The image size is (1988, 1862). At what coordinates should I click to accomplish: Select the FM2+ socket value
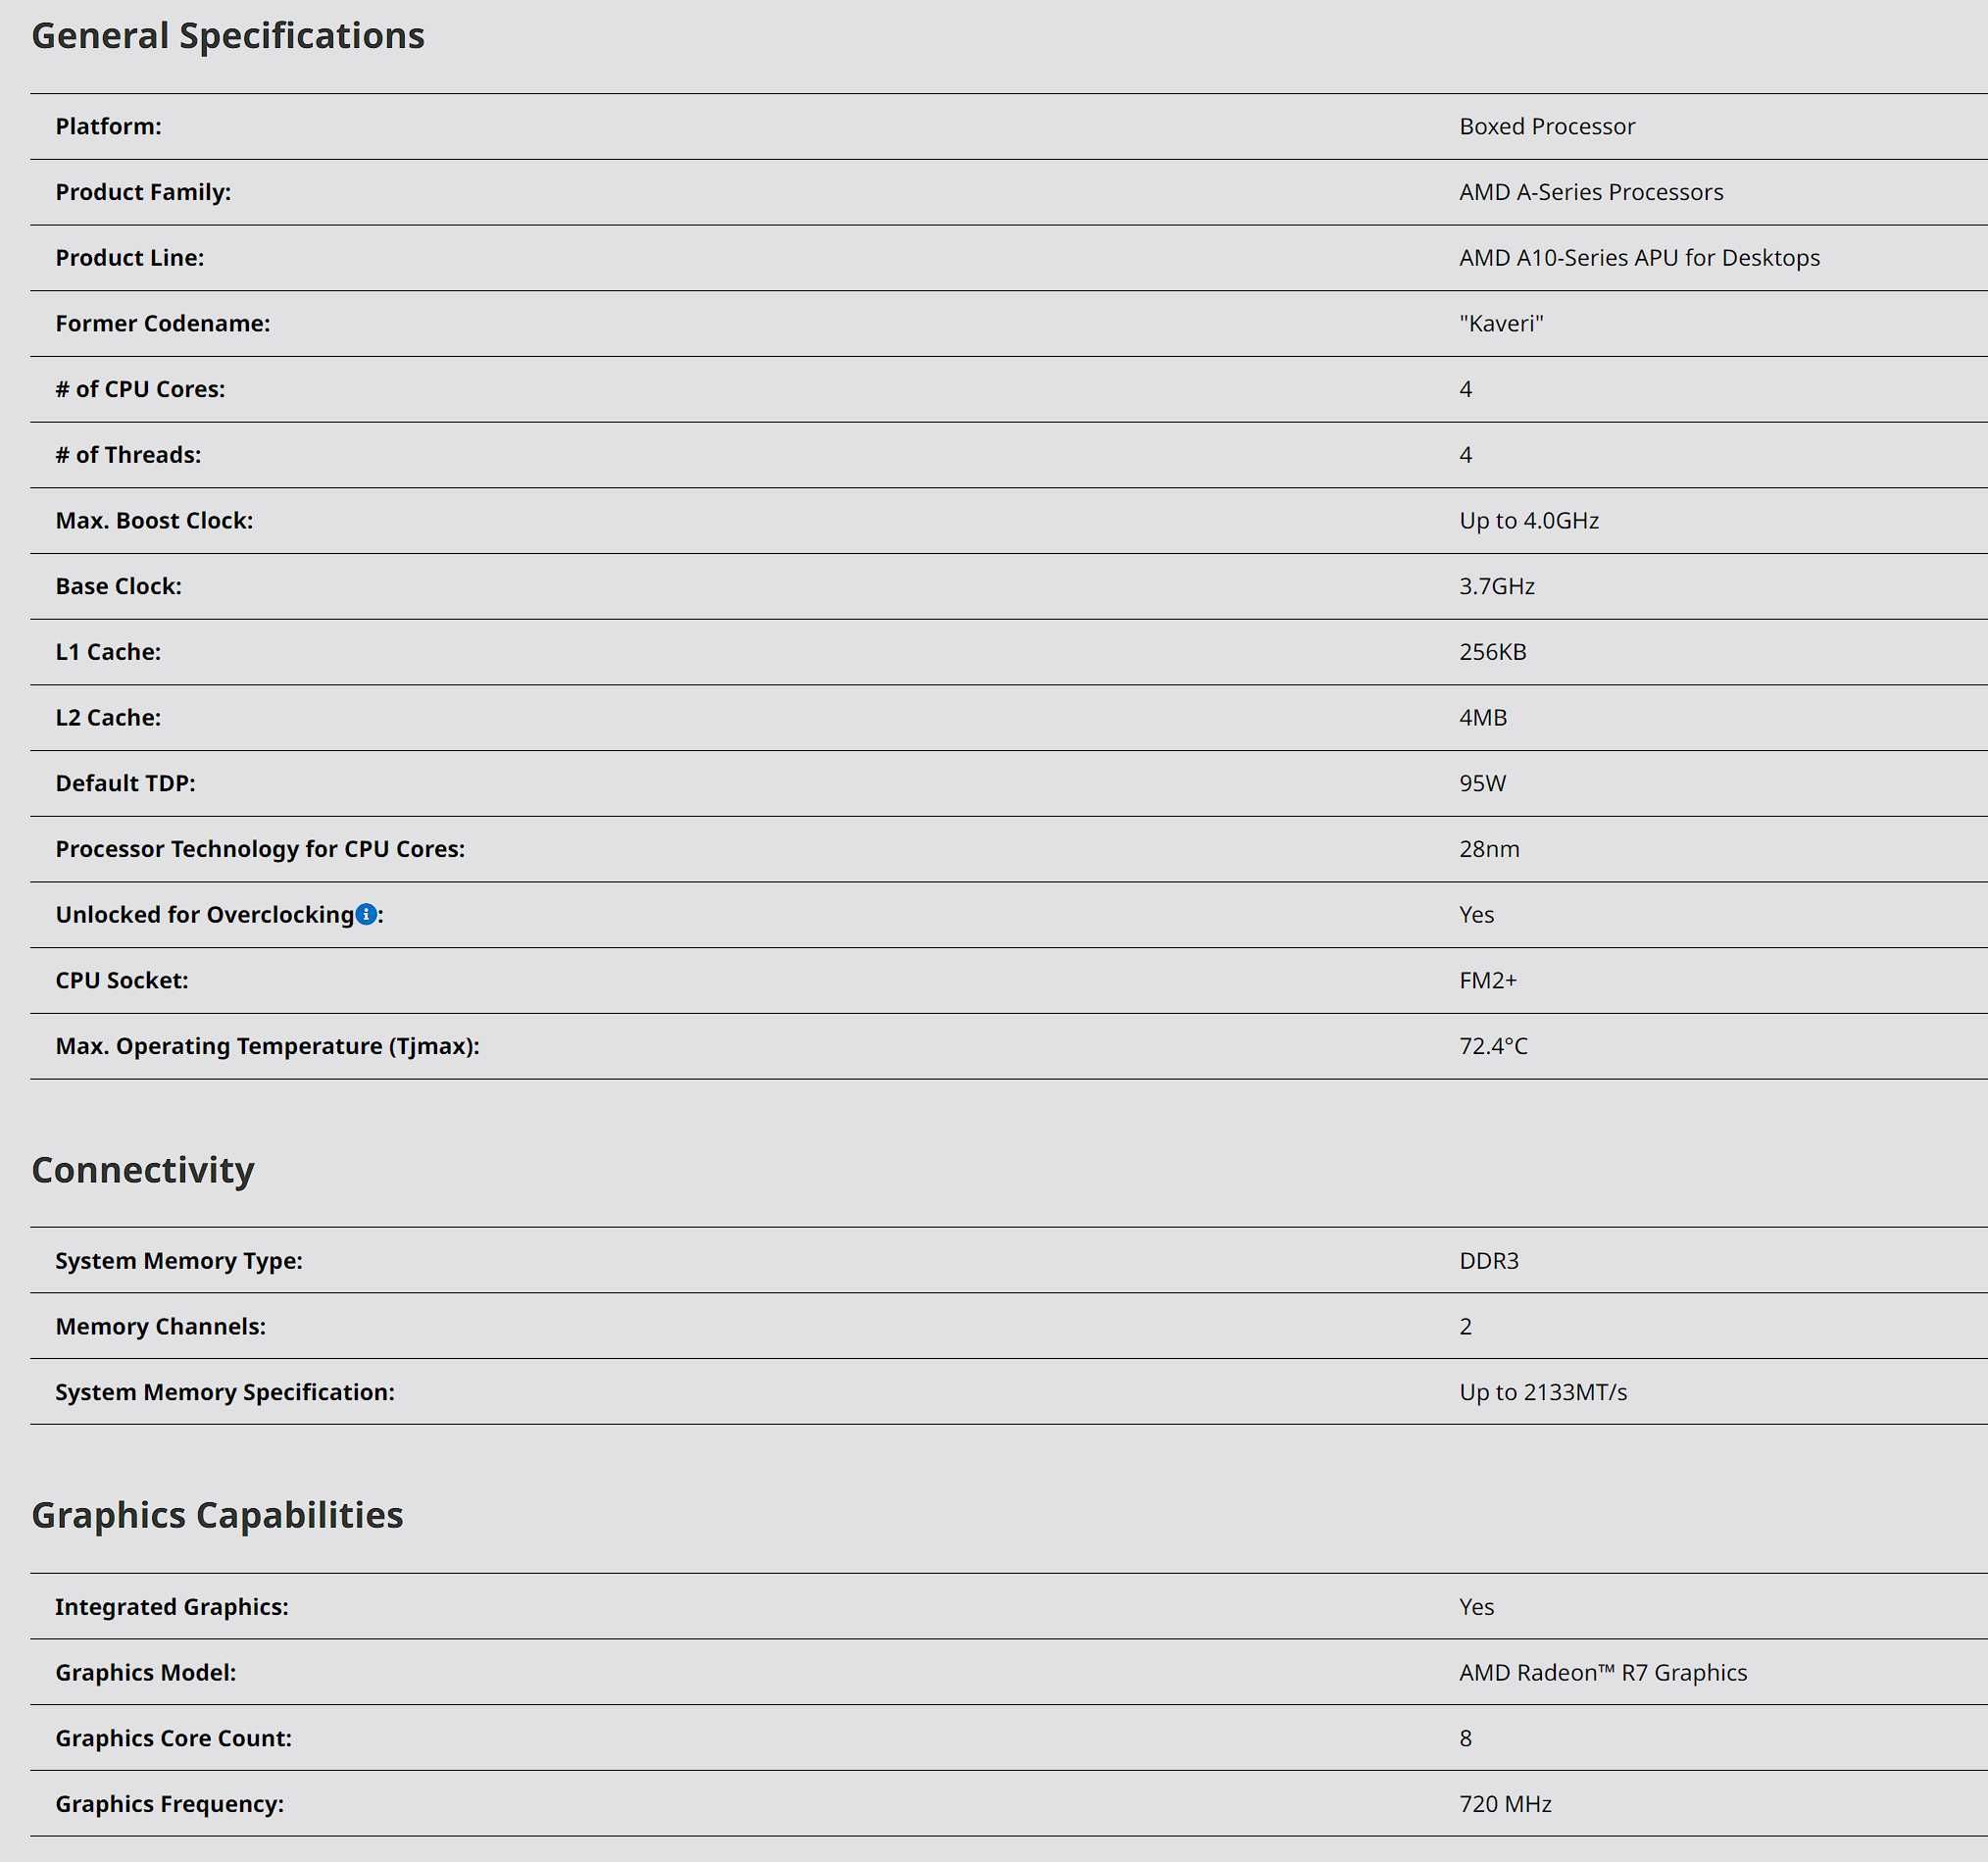coord(1487,980)
